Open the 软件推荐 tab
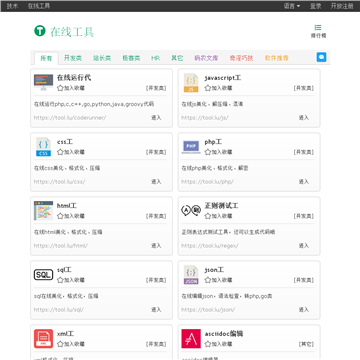 (x=277, y=58)
